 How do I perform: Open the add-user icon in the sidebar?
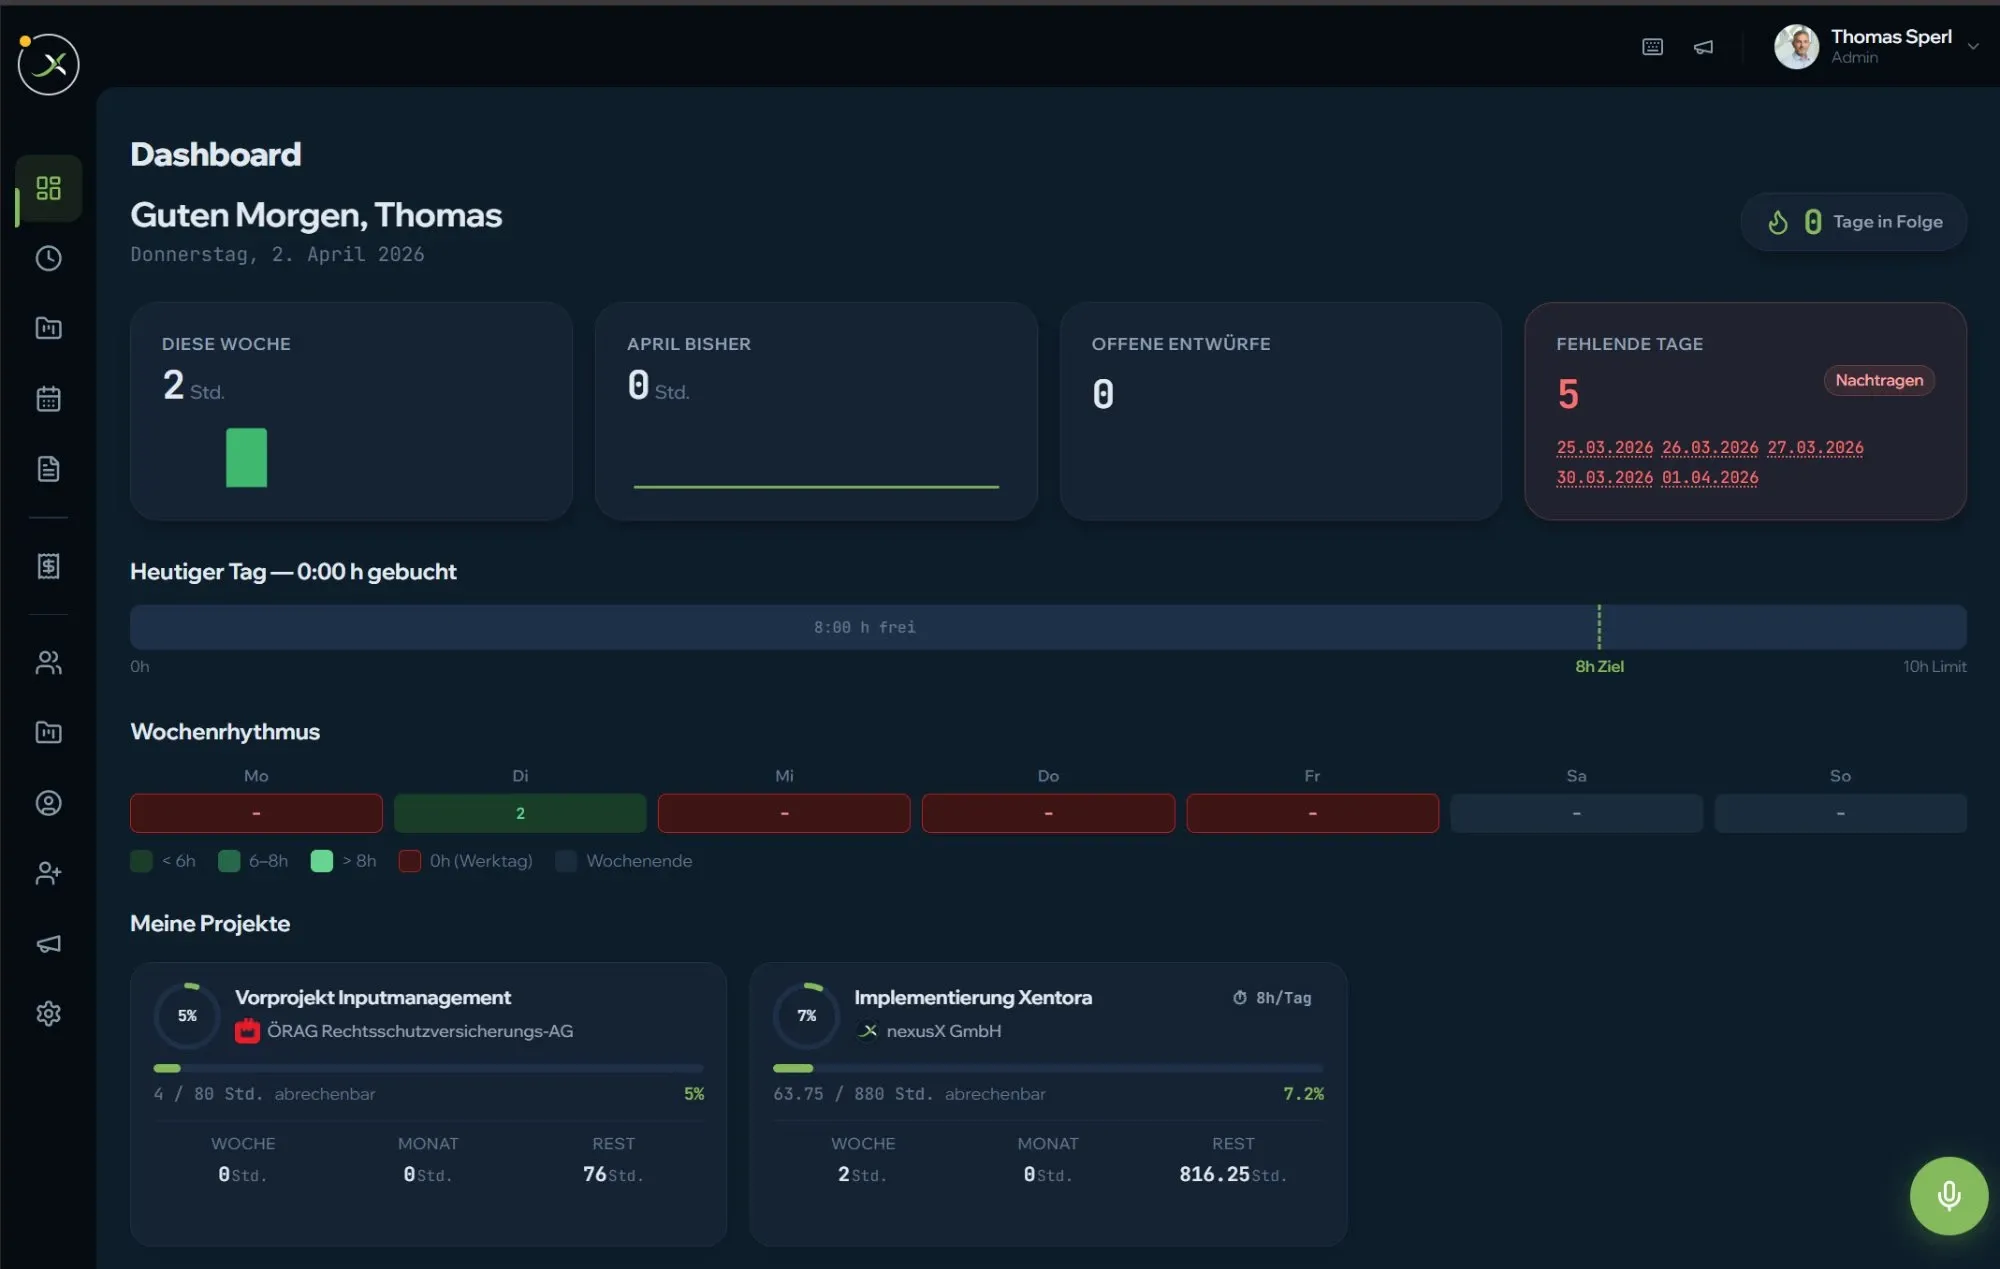(48, 873)
